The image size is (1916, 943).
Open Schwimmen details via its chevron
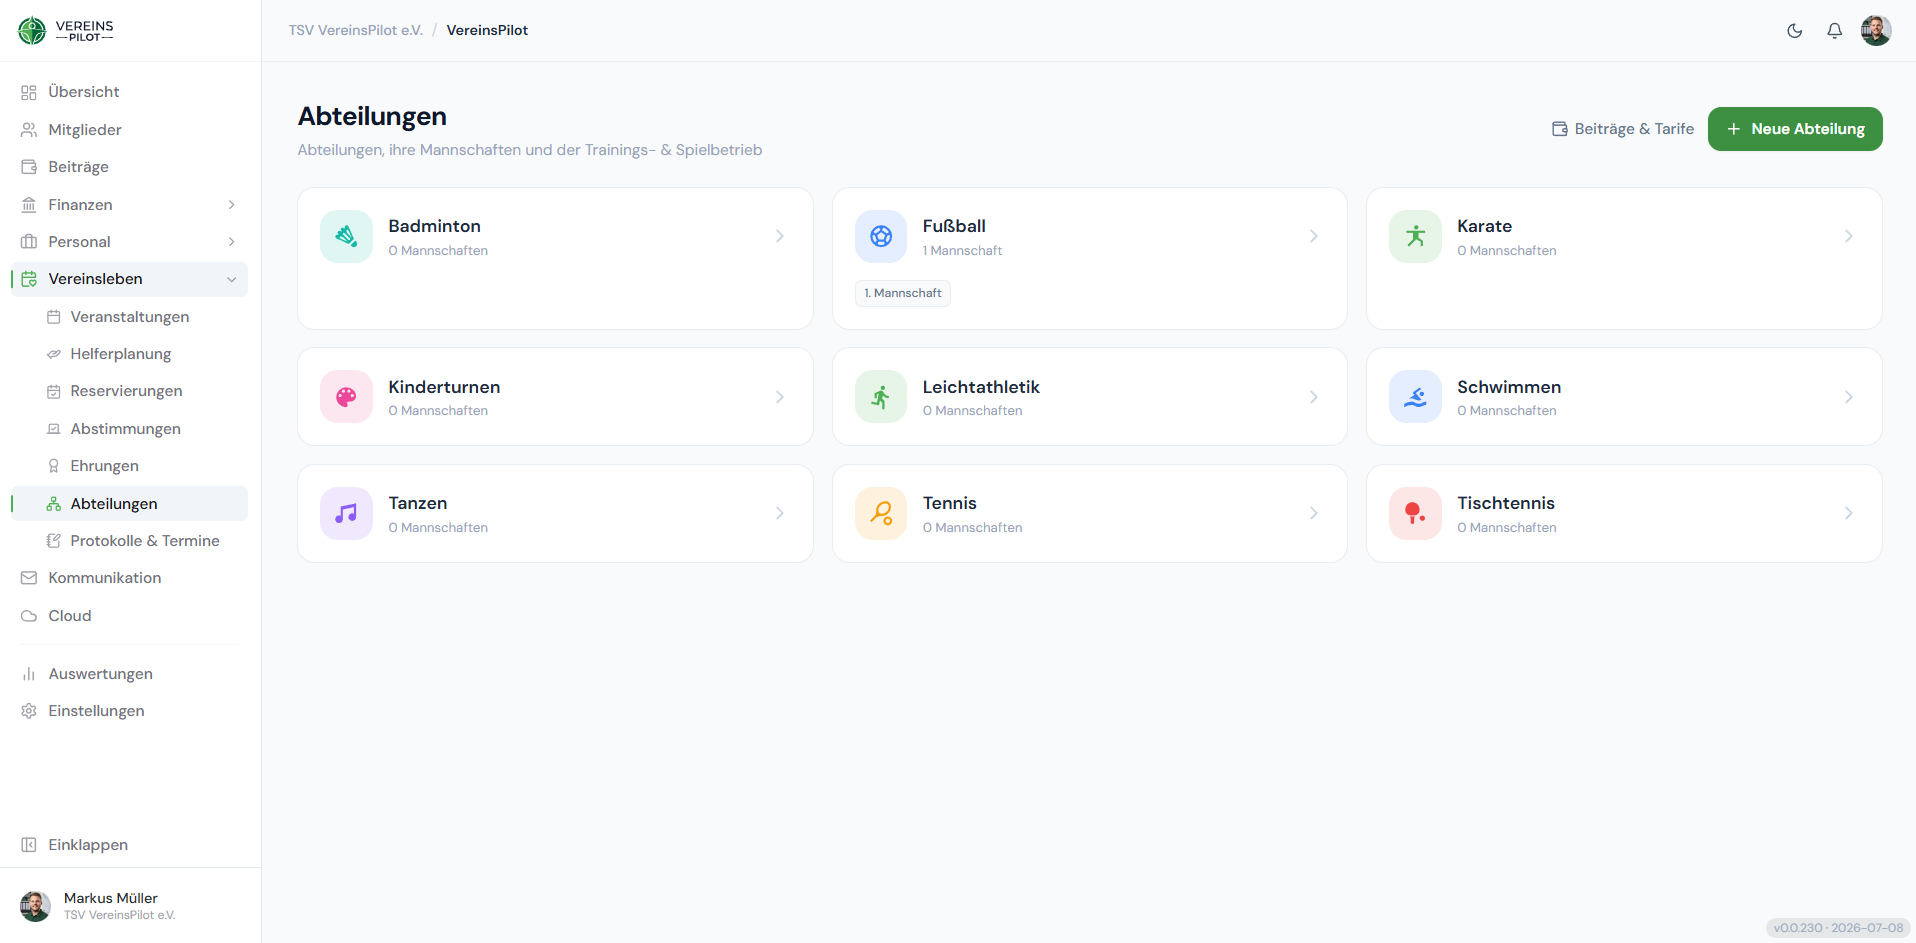pyautogui.click(x=1849, y=397)
